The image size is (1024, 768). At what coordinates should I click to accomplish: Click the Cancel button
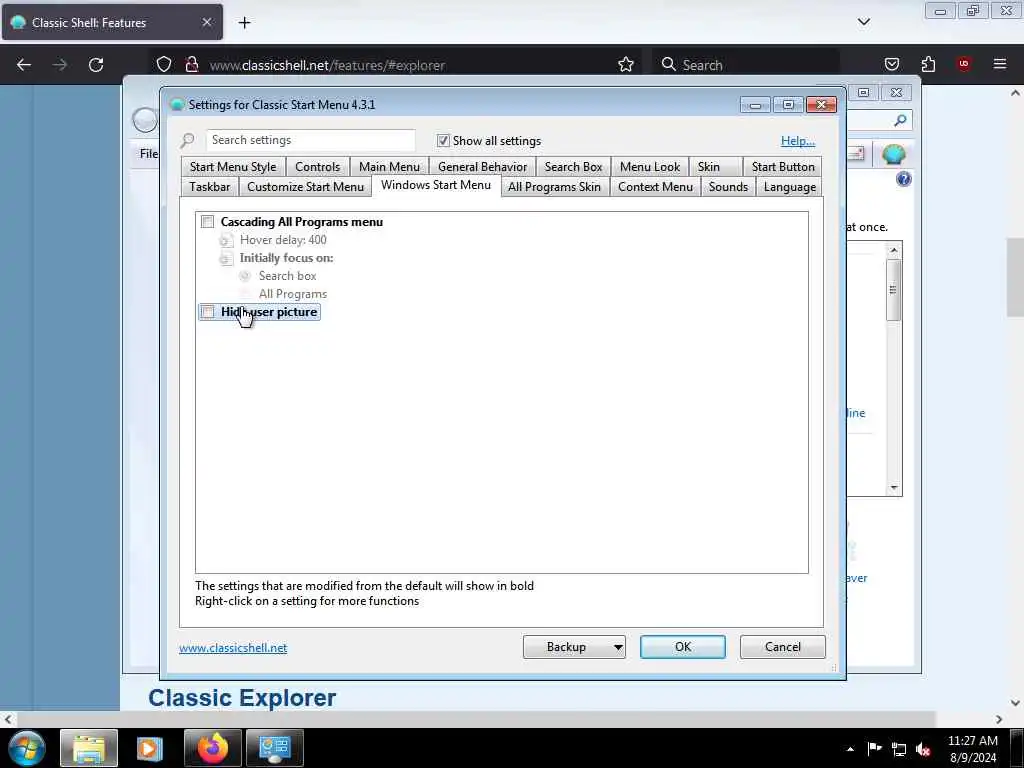pos(782,647)
